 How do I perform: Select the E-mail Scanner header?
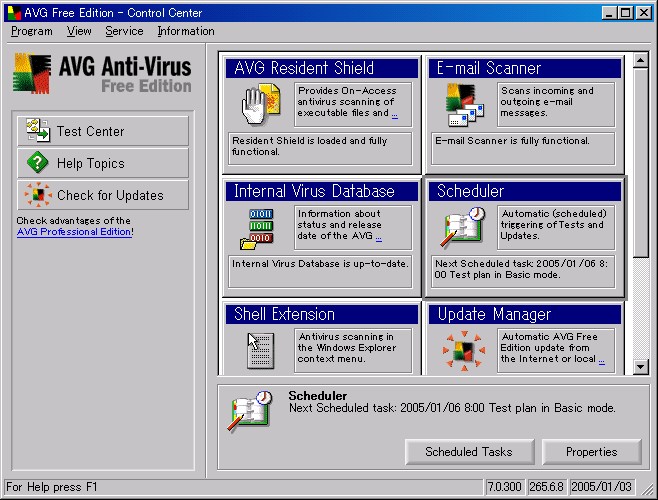[525, 68]
